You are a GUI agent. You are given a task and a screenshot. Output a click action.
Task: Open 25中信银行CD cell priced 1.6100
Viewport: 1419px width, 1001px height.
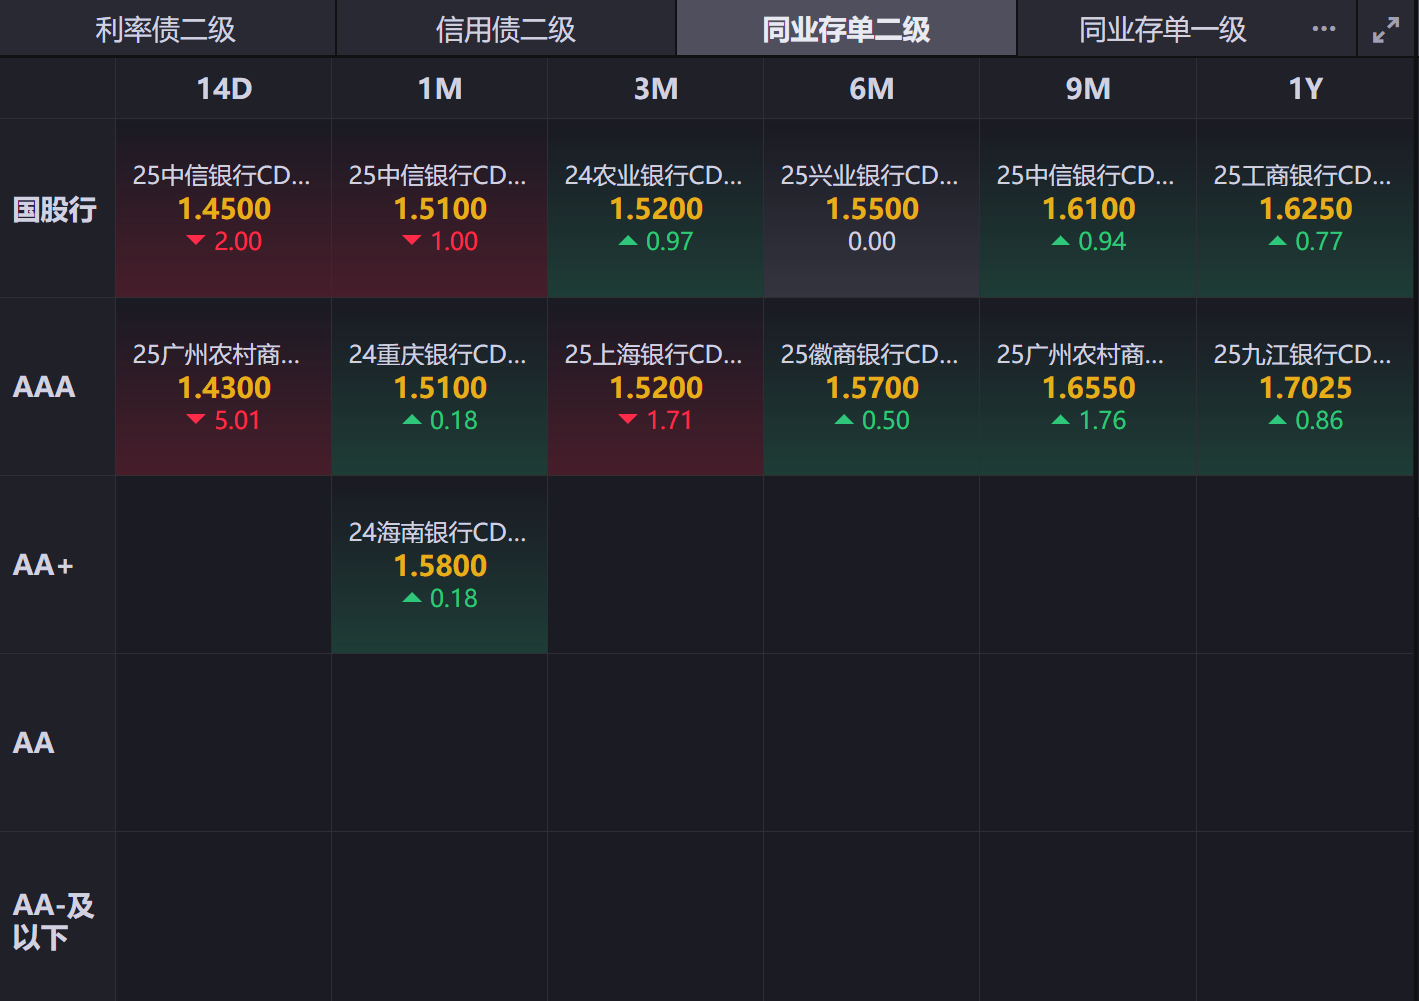coord(1088,209)
